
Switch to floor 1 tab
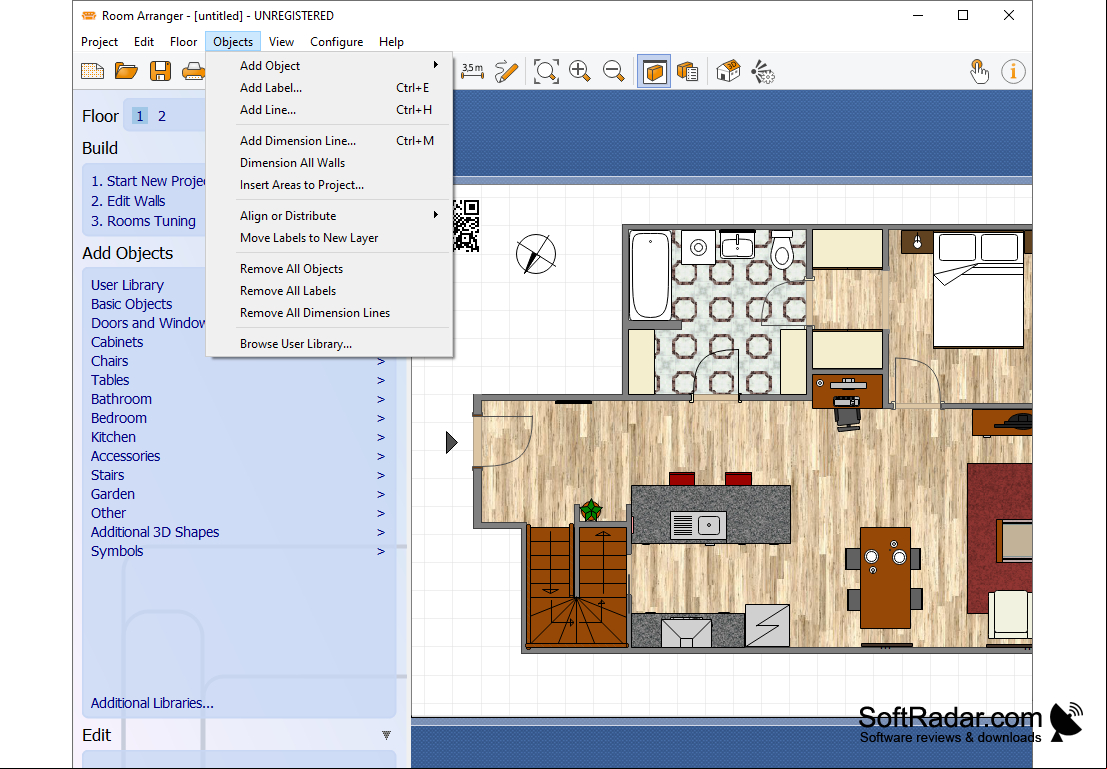pyautogui.click(x=140, y=116)
